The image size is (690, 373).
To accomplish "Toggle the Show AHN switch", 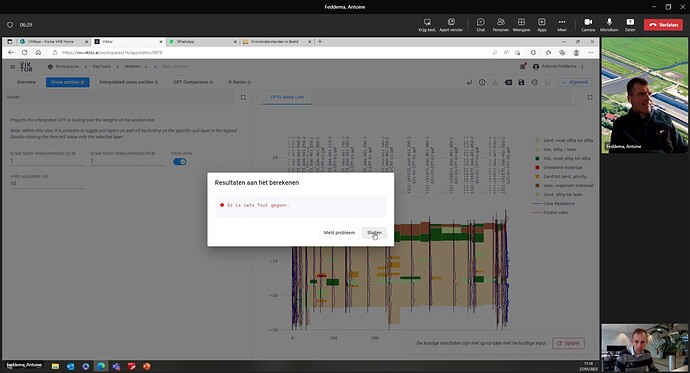I will pos(180,161).
